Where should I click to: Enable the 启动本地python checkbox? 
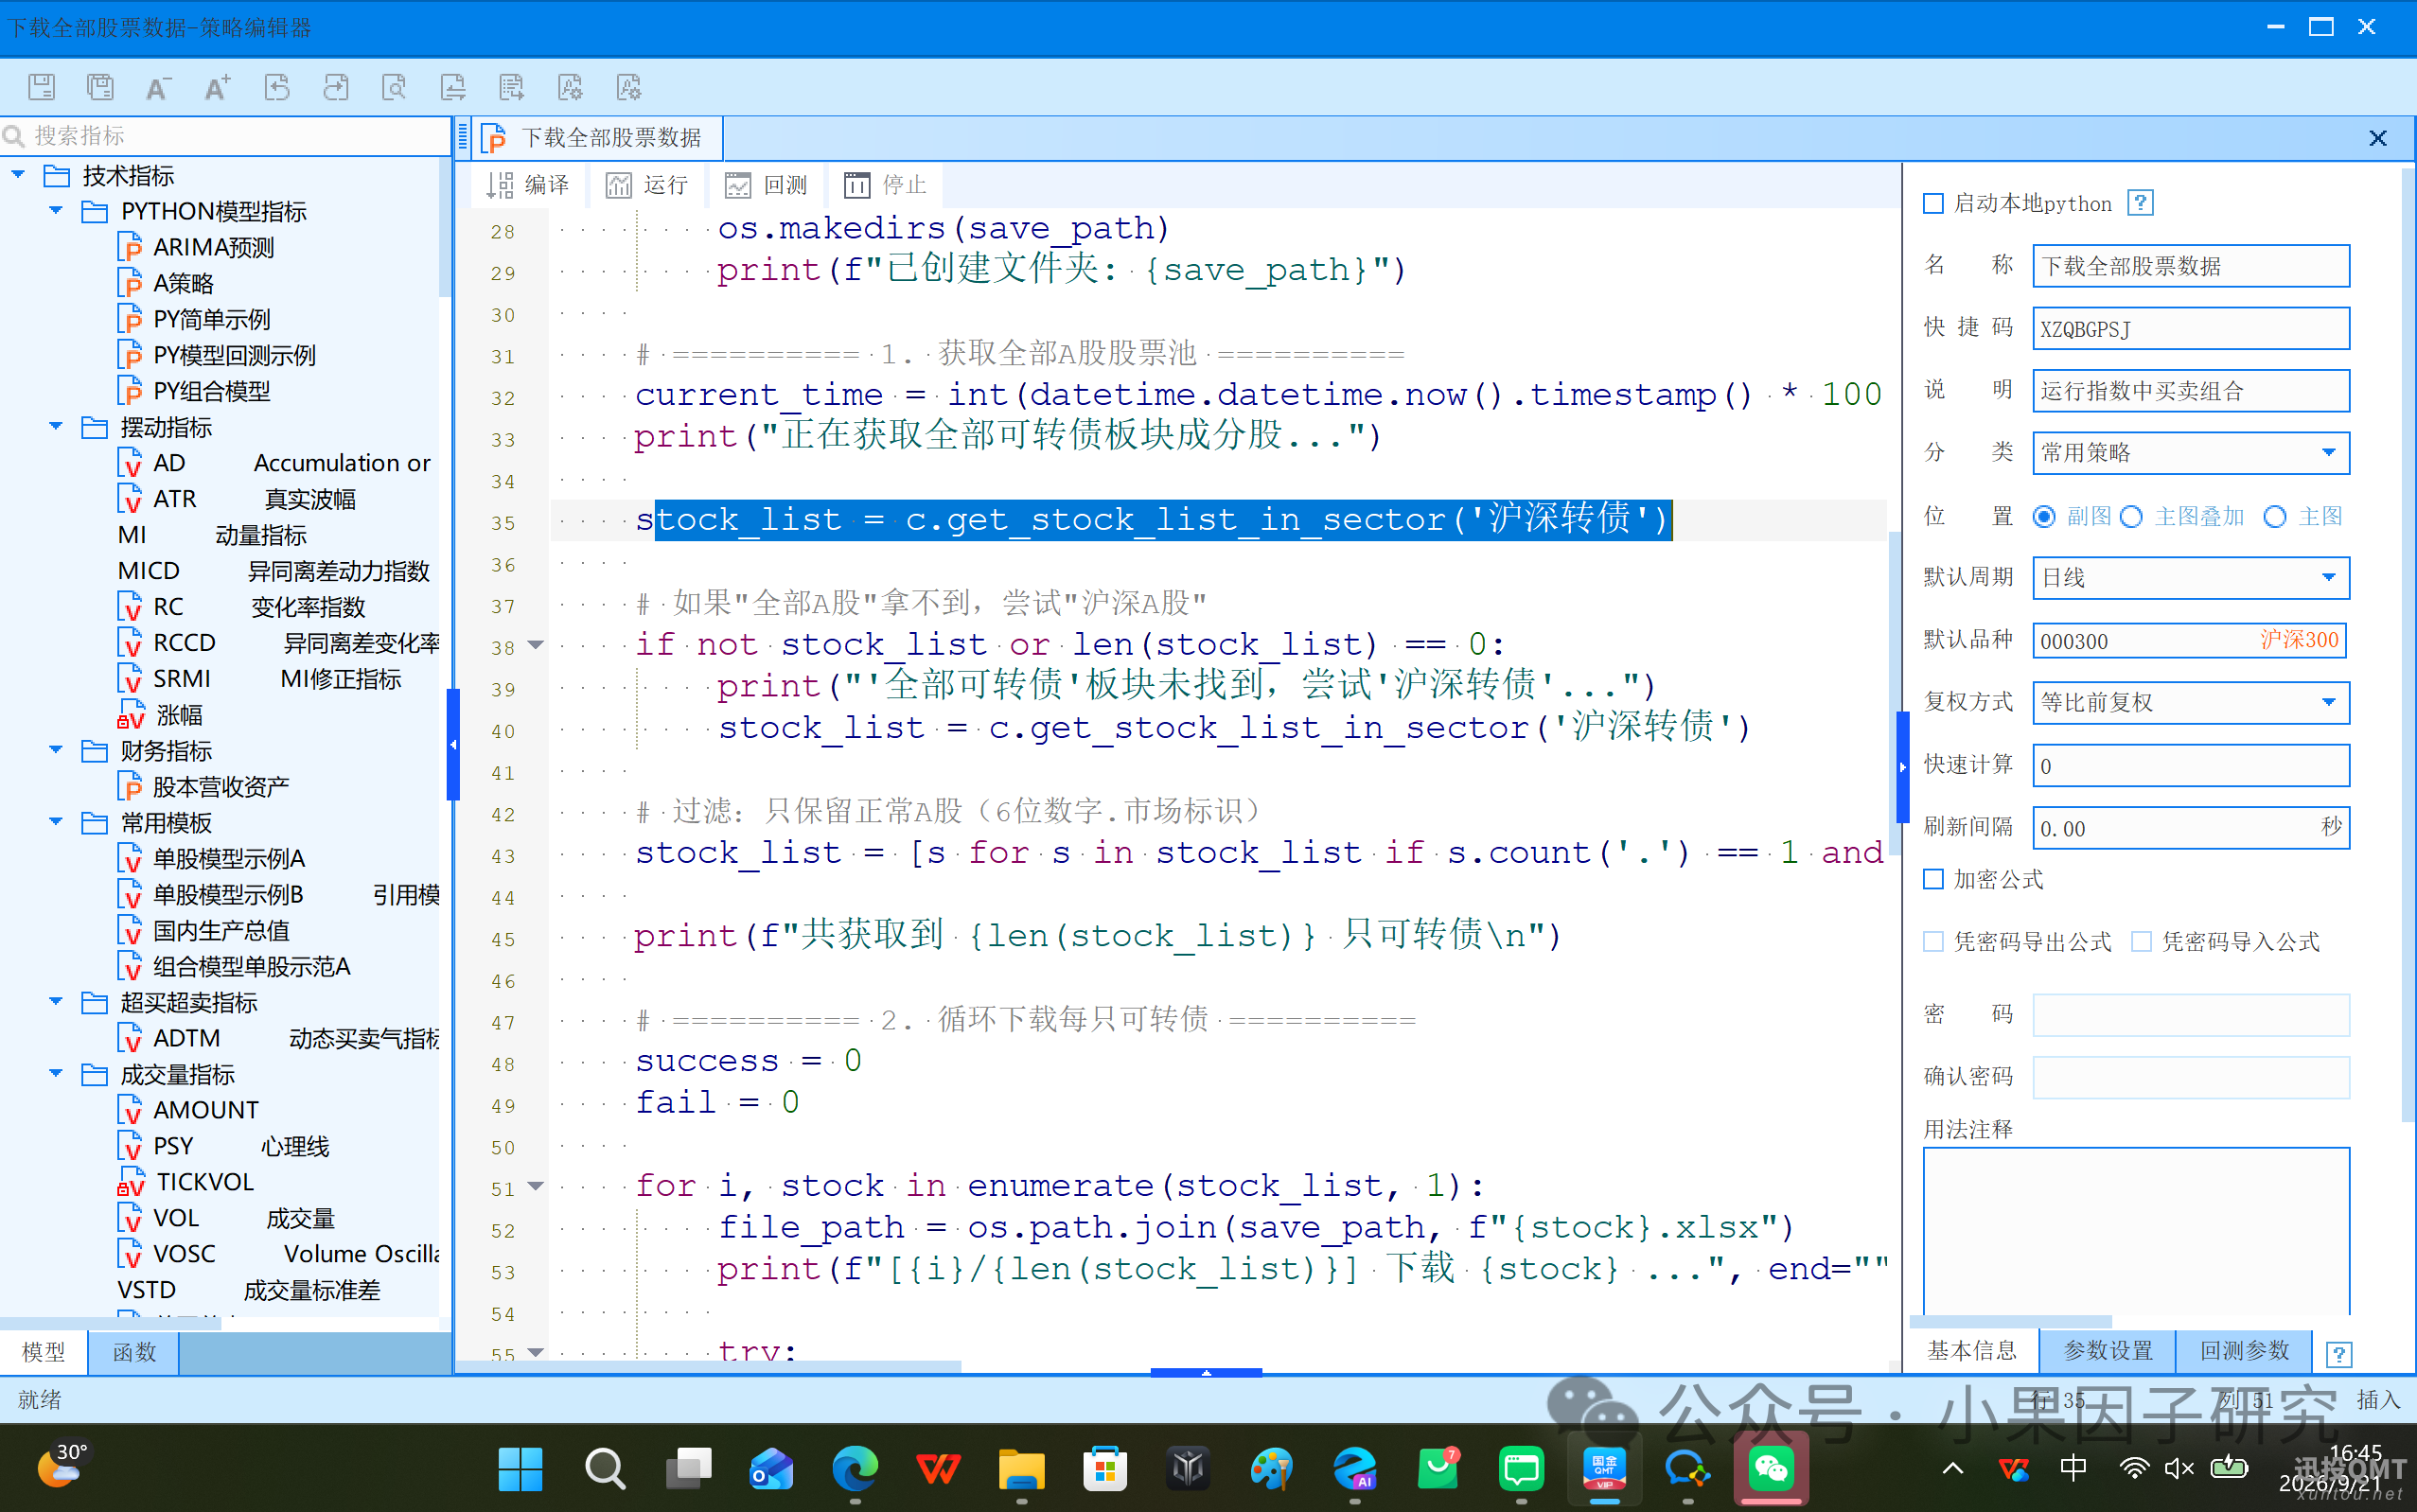click(x=1934, y=204)
